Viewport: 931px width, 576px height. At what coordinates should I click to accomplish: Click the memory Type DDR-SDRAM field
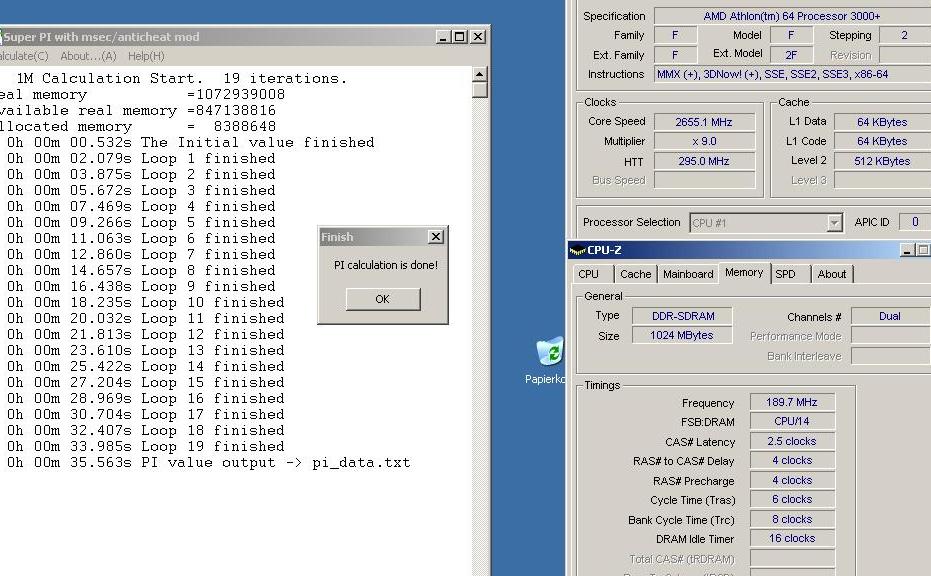coord(682,316)
